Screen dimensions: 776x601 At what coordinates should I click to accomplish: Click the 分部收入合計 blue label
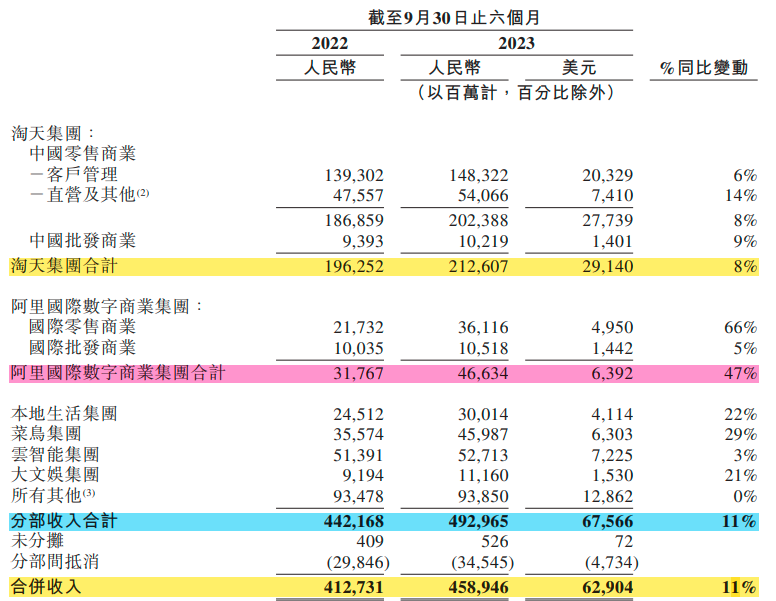click(x=64, y=521)
